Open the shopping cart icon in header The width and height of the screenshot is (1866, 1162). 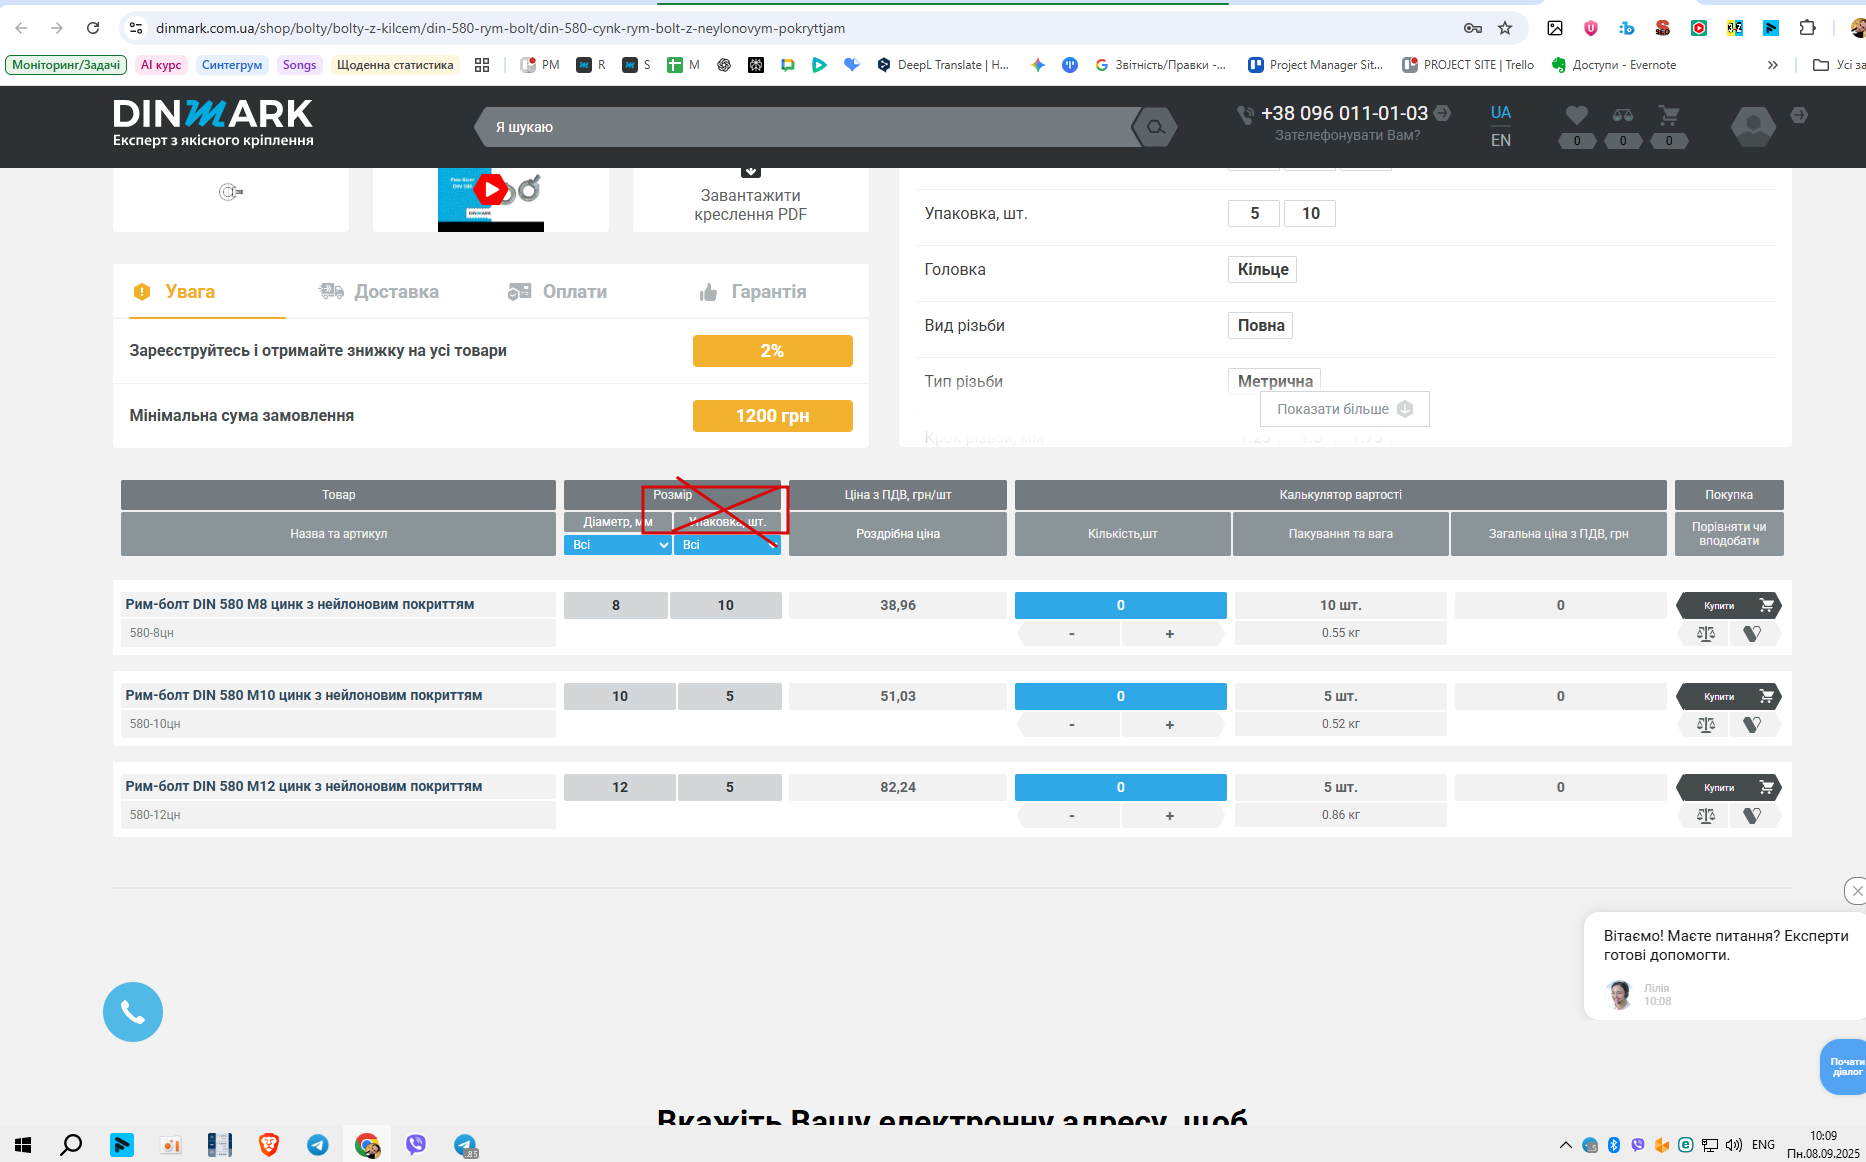1669,116
